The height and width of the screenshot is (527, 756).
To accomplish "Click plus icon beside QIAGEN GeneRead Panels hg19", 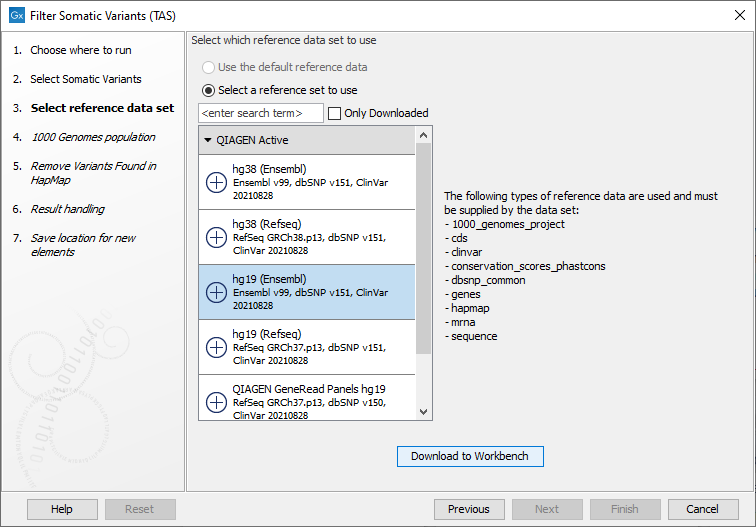I will pyautogui.click(x=216, y=402).
